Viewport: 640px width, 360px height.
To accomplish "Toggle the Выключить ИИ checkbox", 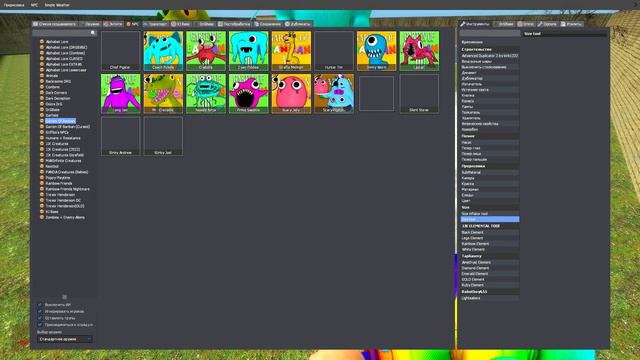I will tap(40, 304).
